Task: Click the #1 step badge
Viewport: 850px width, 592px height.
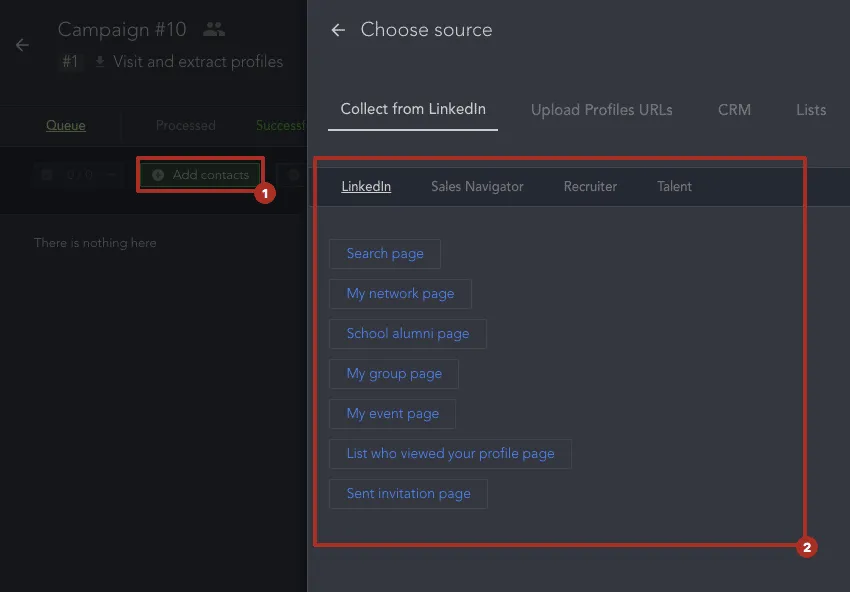Action: coord(70,62)
